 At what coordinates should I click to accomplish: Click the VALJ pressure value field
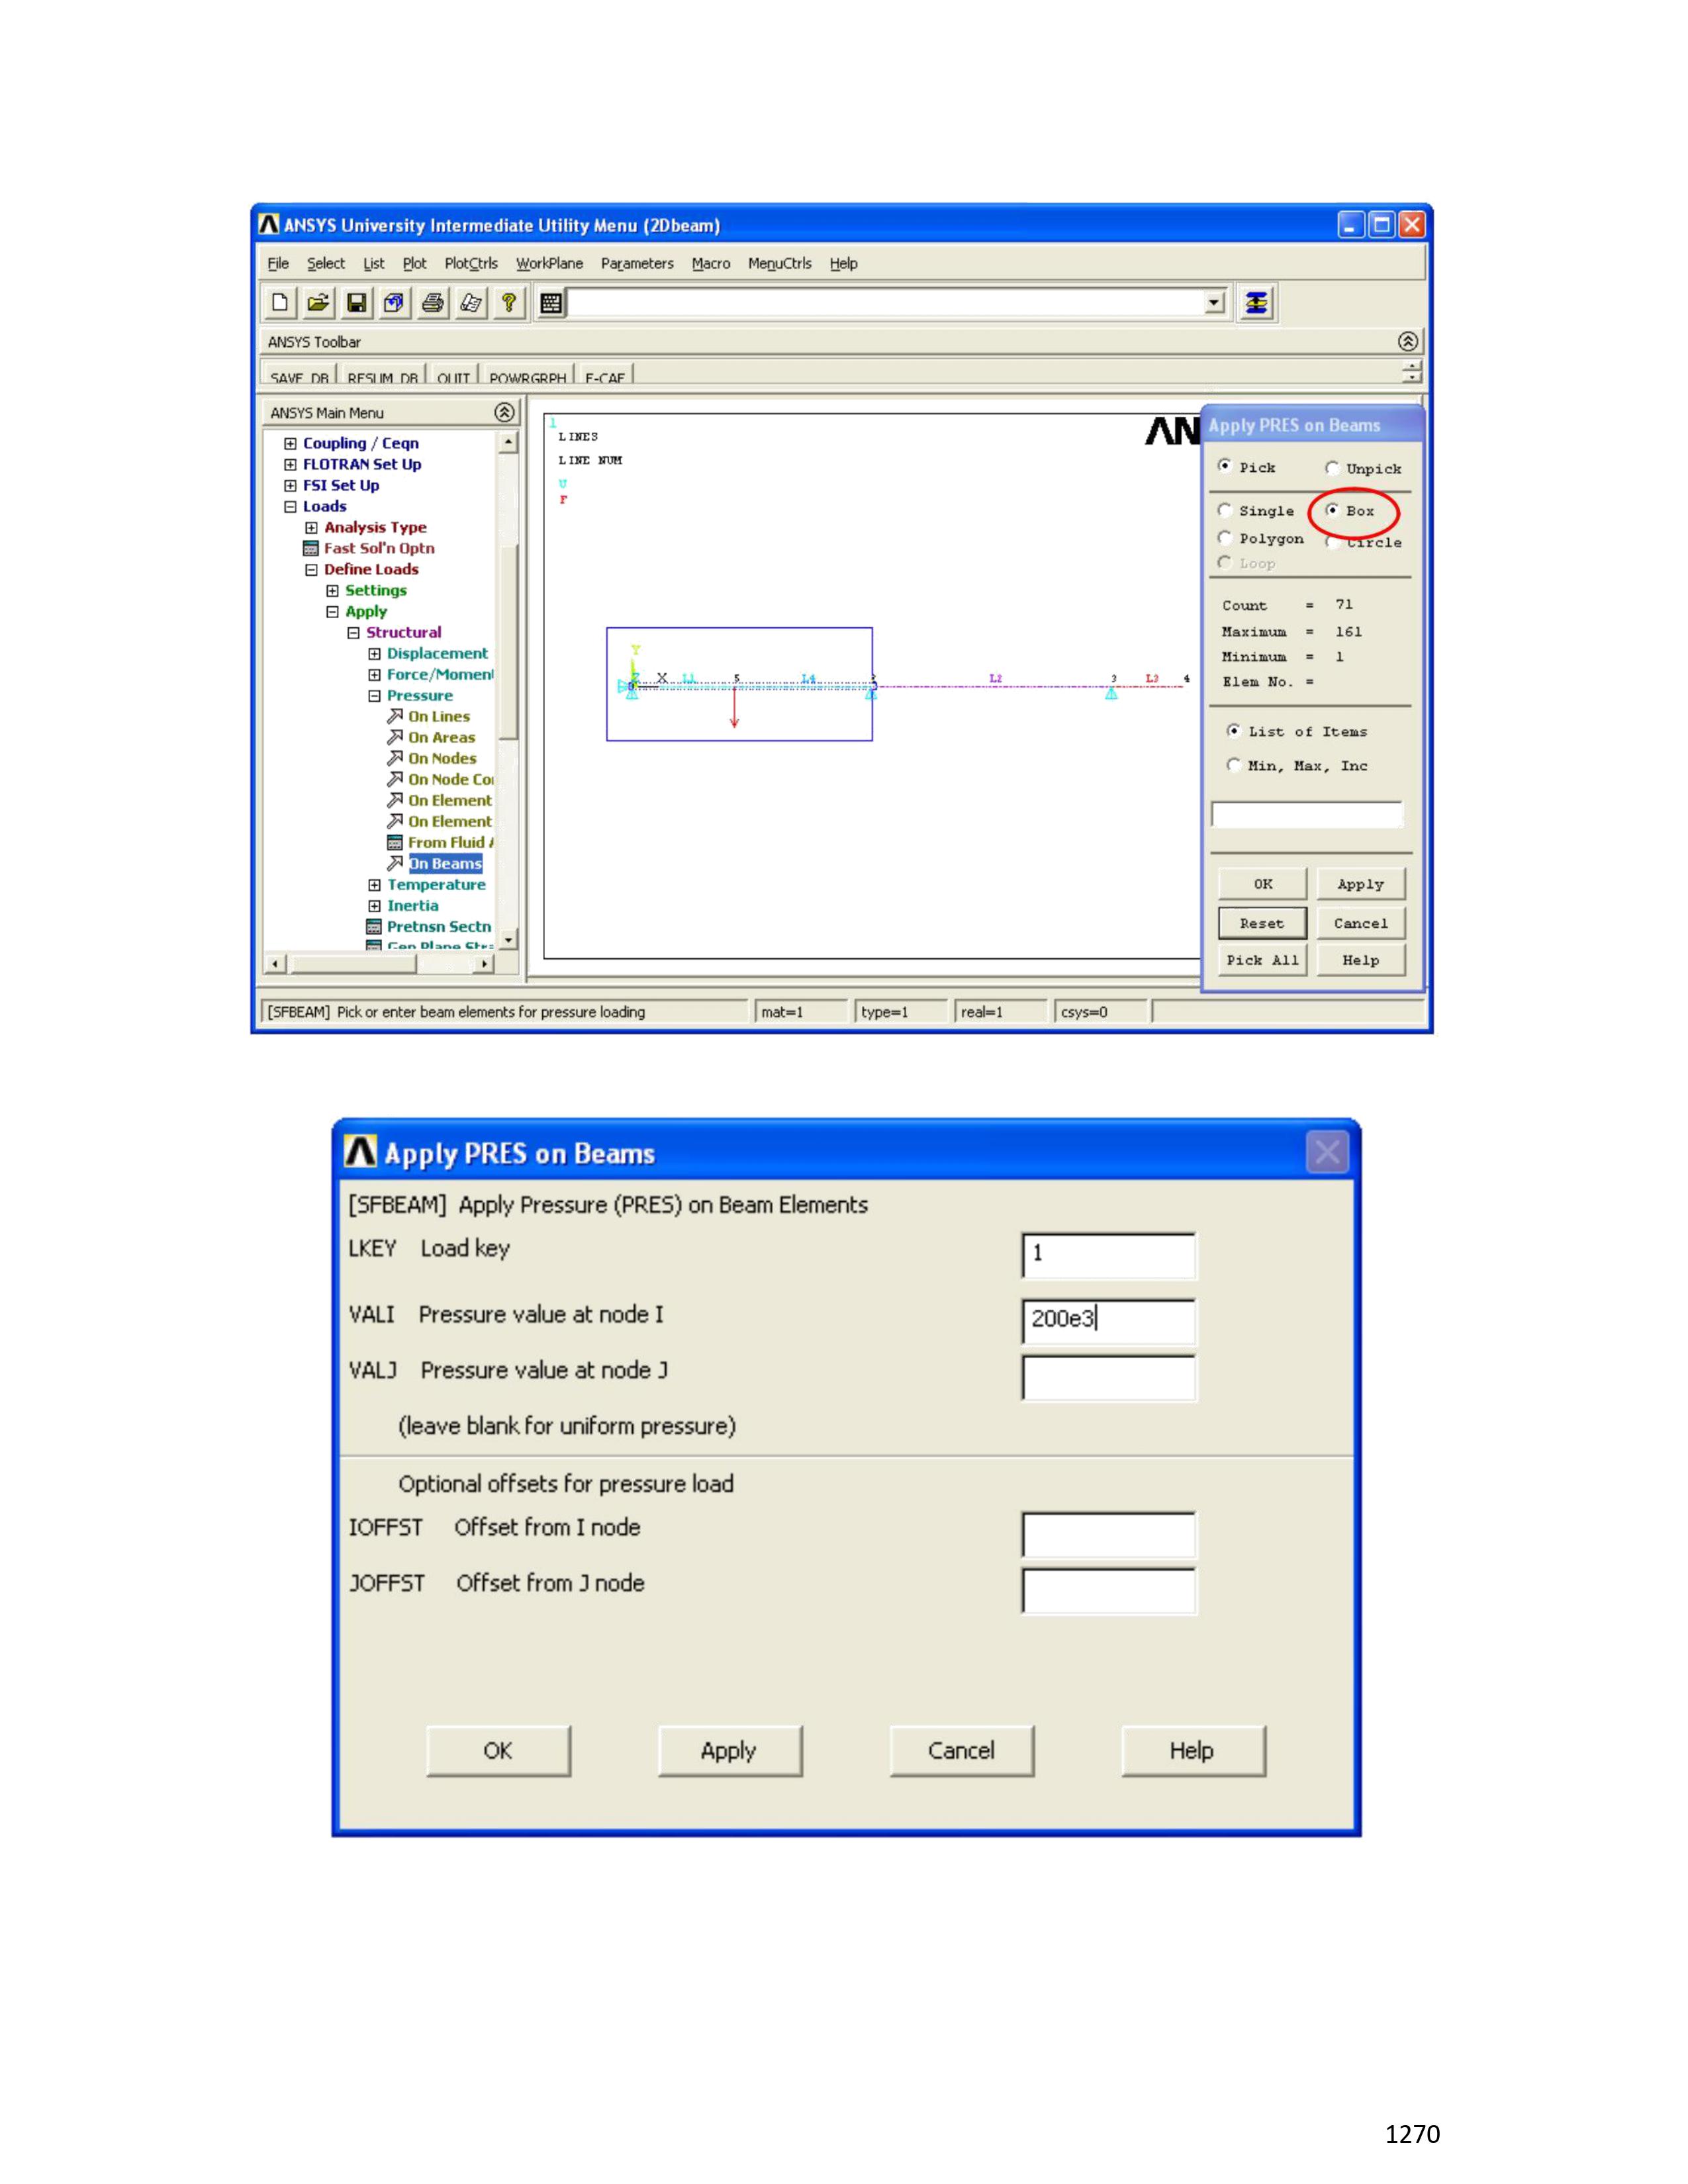[x=1108, y=1378]
